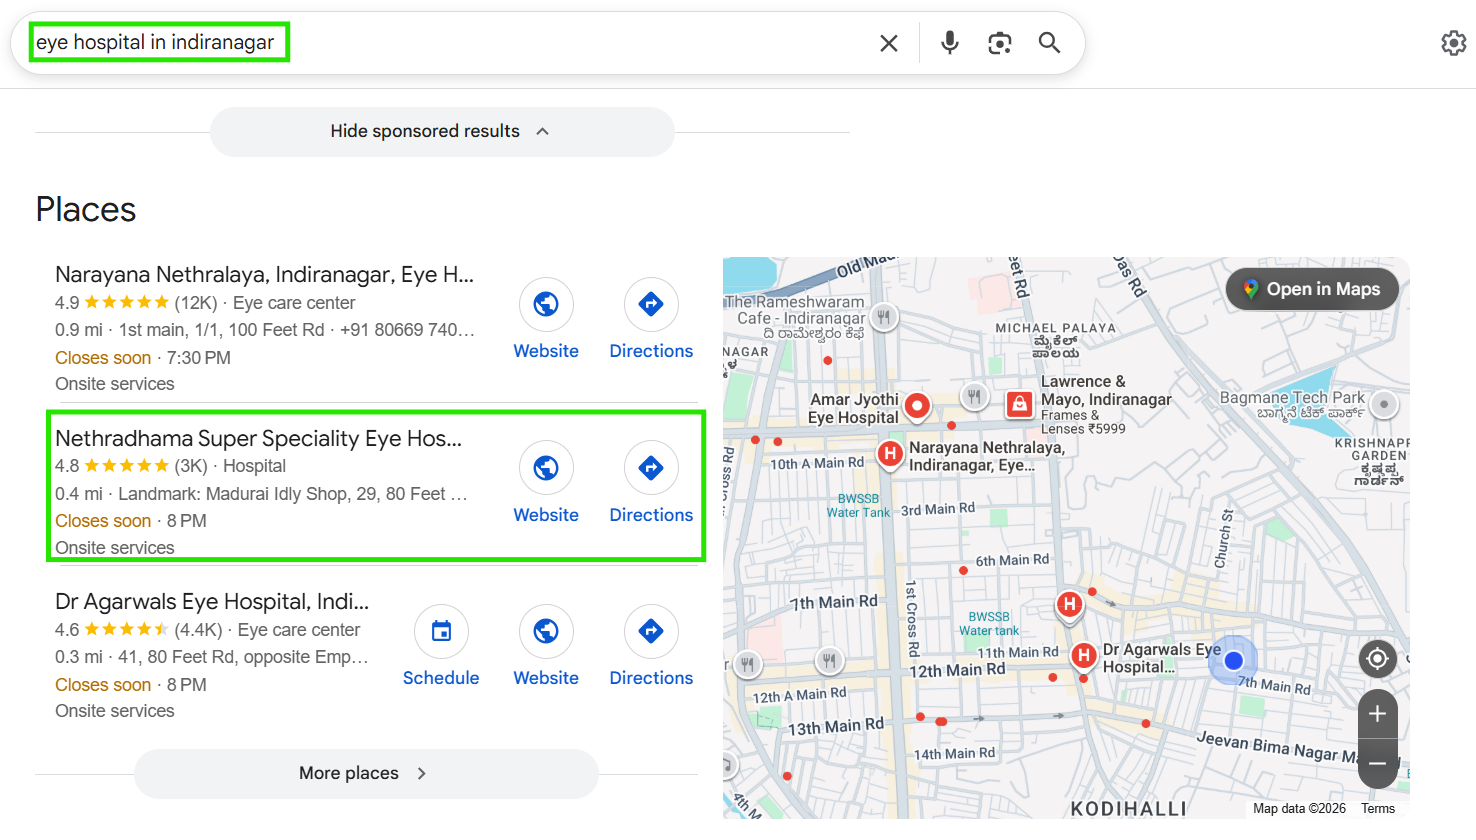The image size is (1476, 840).
Task: Select Dr Agarwals Eye Hospital listing title
Action: tap(212, 602)
